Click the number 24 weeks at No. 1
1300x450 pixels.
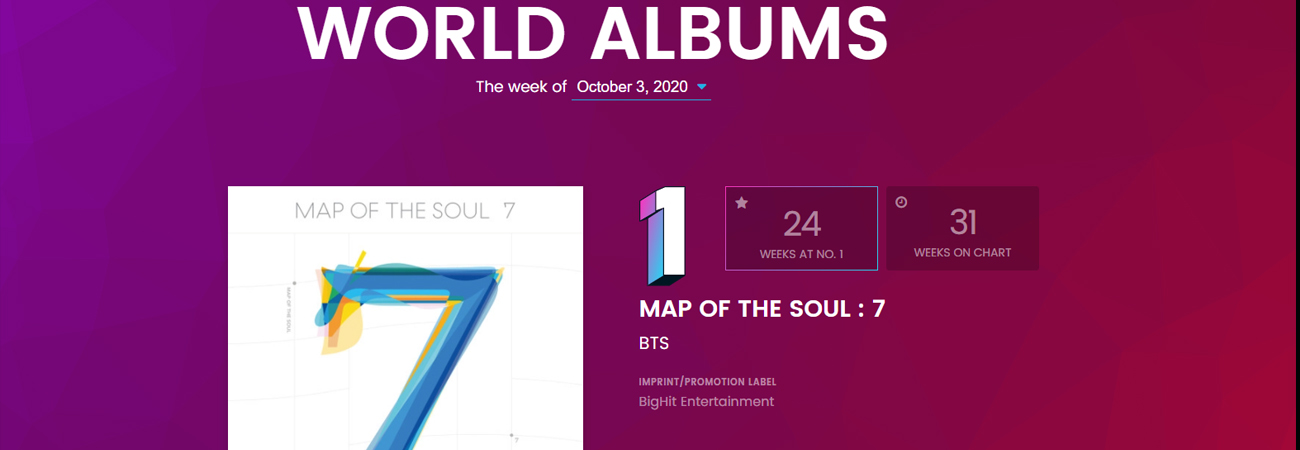pyautogui.click(x=802, y=224)
